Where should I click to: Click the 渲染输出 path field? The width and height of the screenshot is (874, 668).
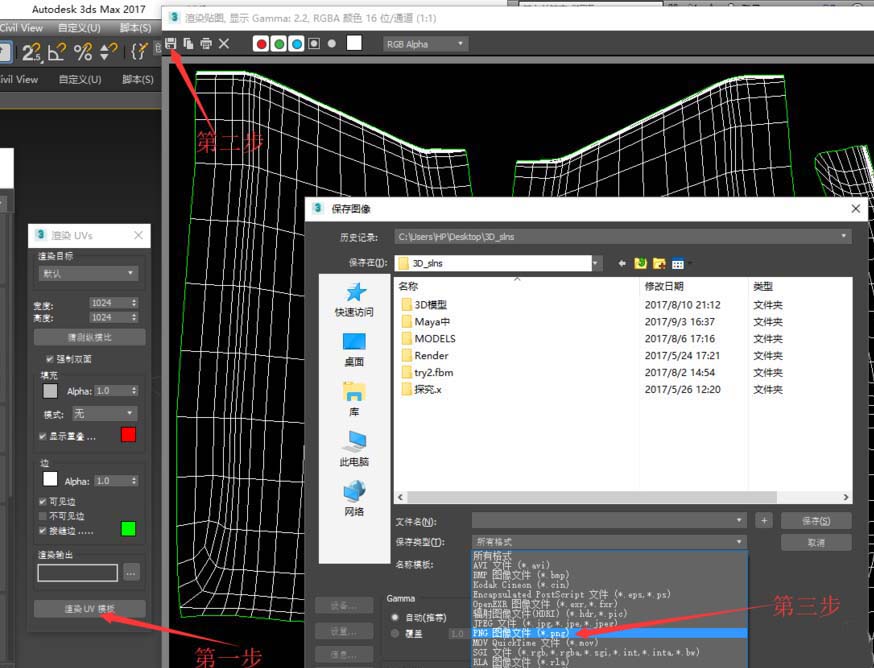point(77,573)
